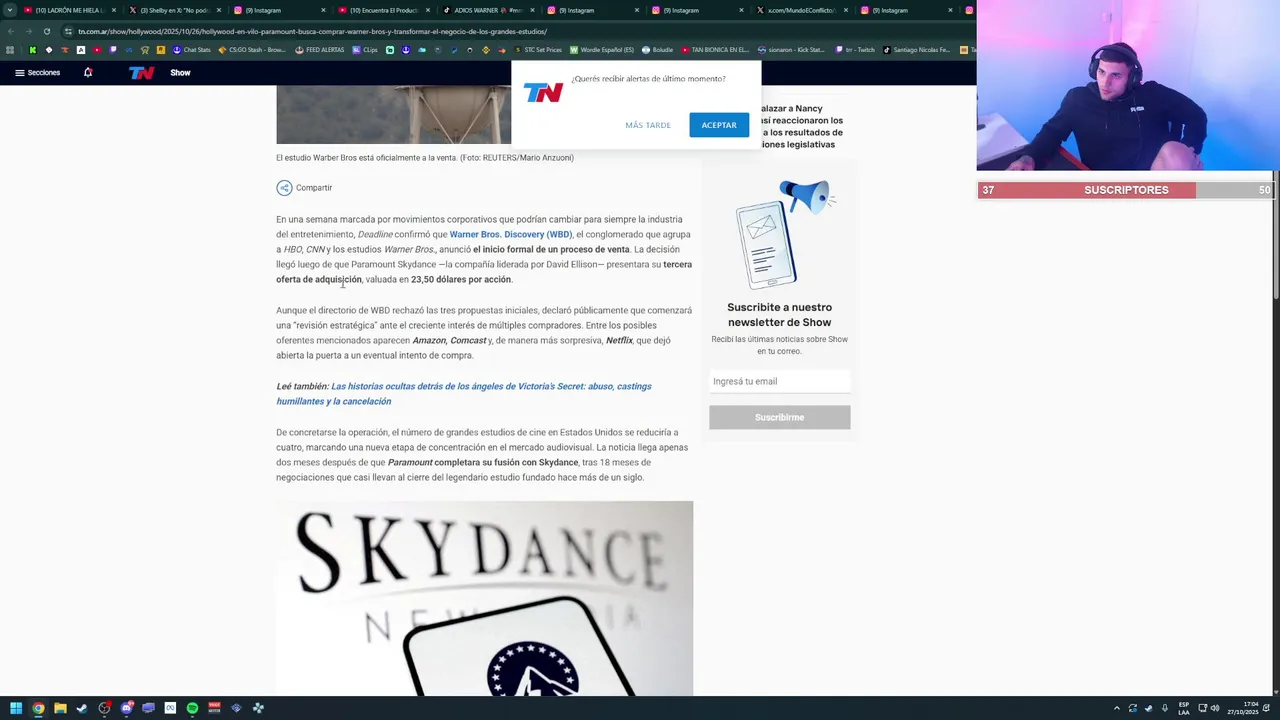The height and width of the screenshot is (720, 1280).
Task: Click the browser address bar URL
Action: [312, 31]
